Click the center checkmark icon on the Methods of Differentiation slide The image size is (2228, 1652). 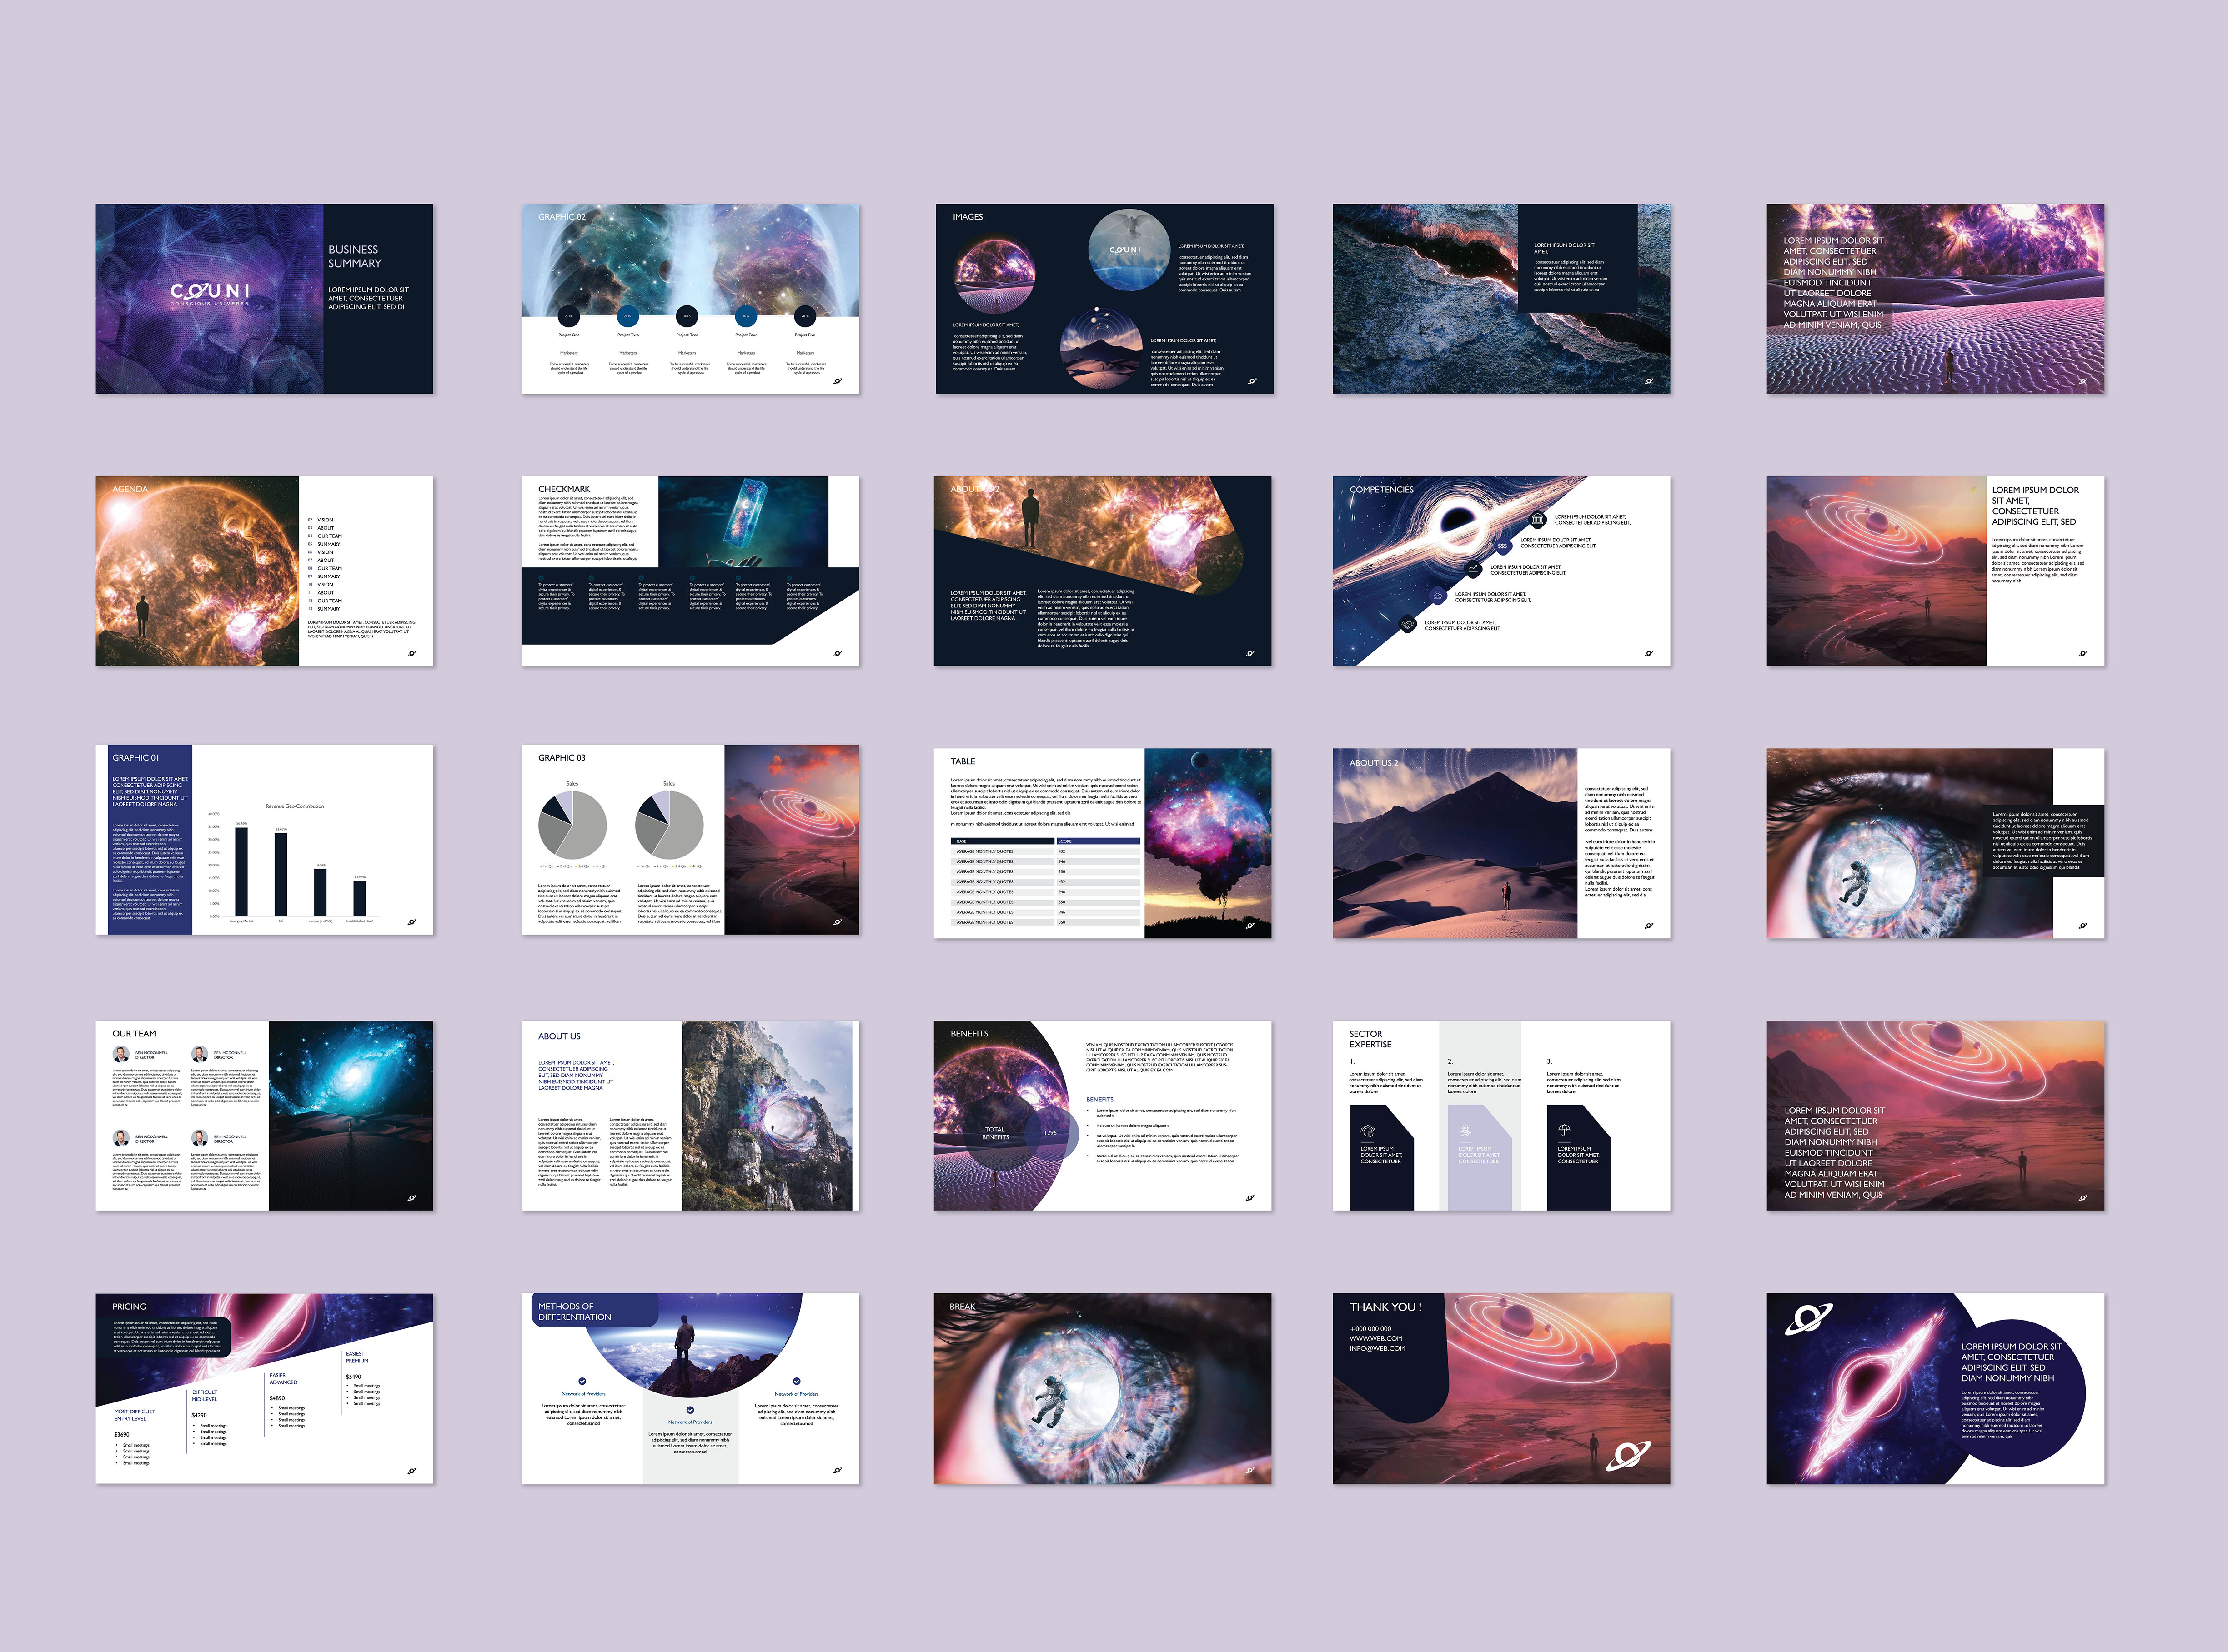point(690,1410)
